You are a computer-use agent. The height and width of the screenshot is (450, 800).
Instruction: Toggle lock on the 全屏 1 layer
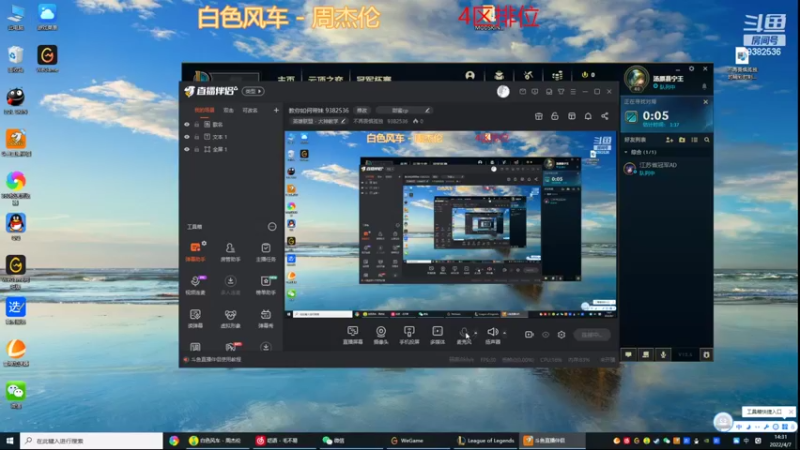(x=196, y=149)
